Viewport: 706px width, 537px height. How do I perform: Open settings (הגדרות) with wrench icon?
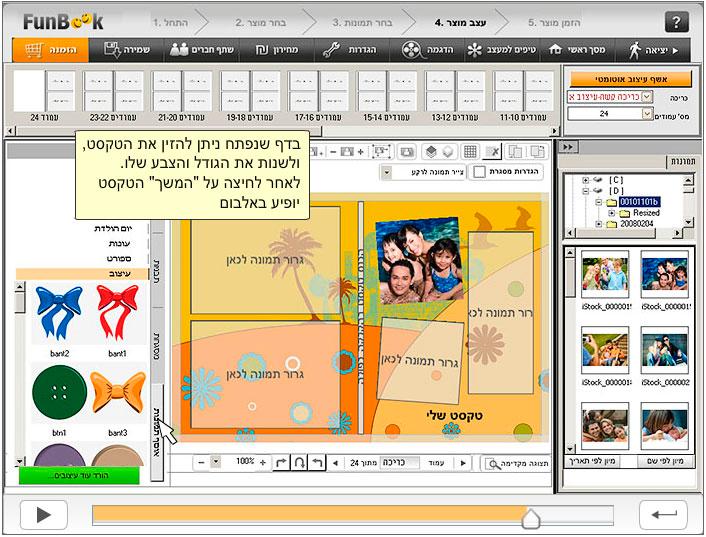[x=349, y=50]
